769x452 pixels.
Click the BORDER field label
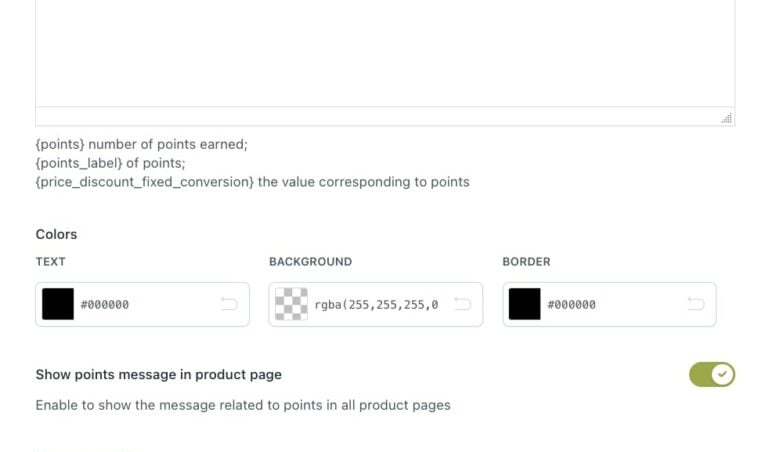tap(526, 262)
